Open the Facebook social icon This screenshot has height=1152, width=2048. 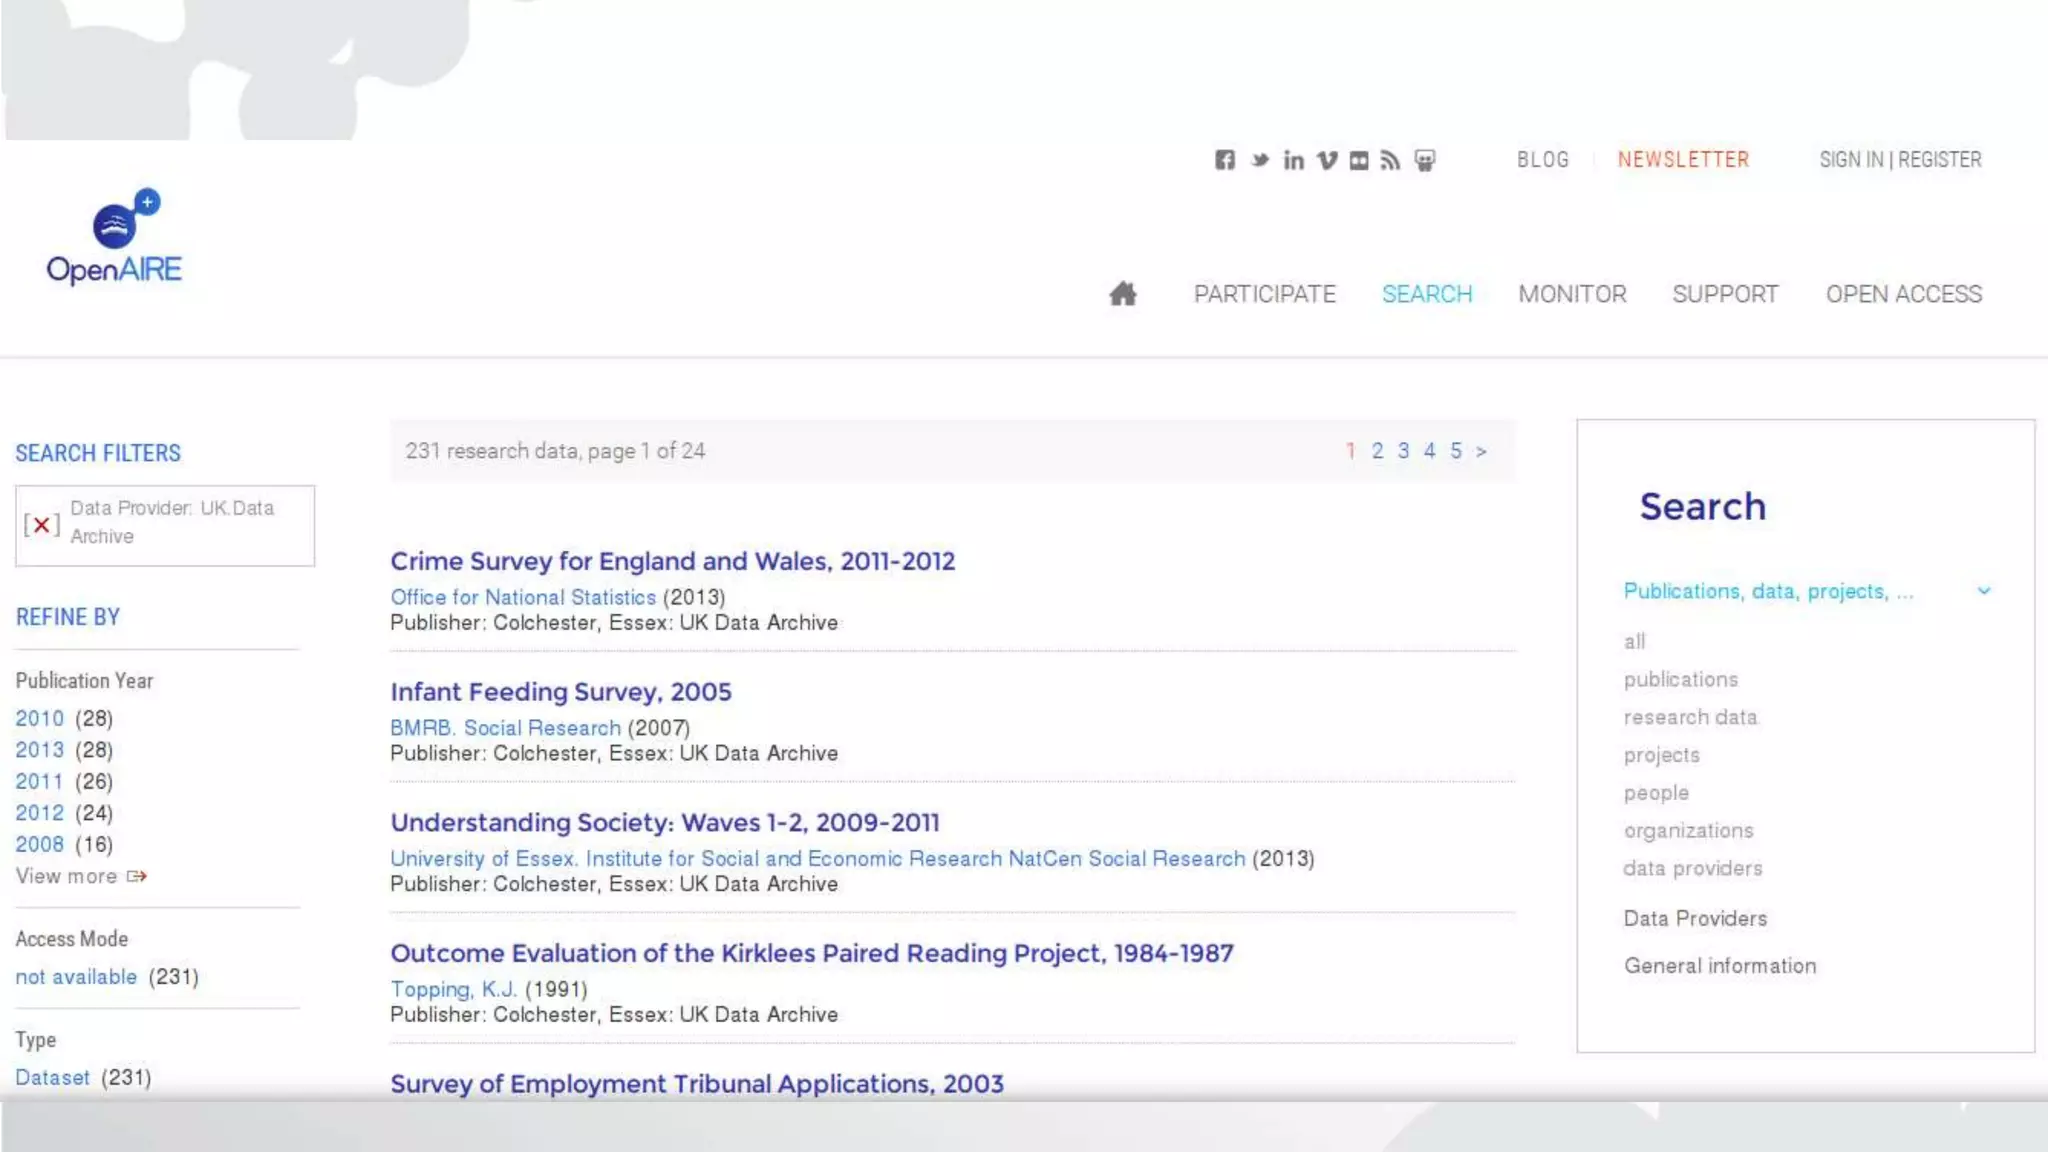coord(1224,160)
